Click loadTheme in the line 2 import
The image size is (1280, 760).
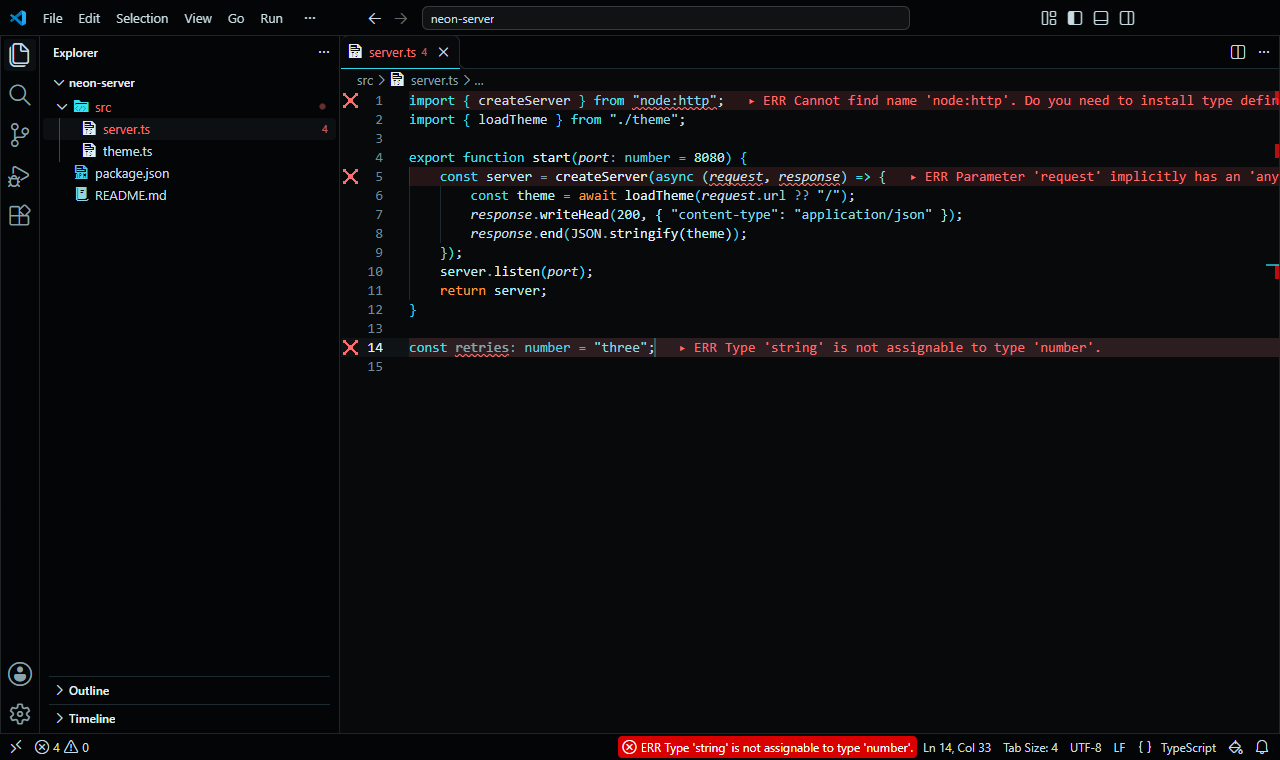513,119
